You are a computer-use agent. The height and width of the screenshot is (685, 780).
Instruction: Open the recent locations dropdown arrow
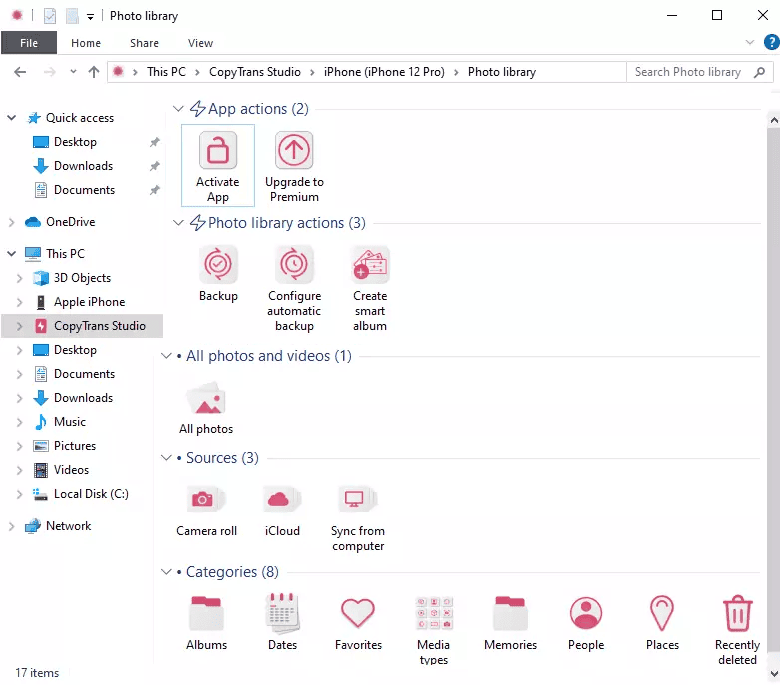click(73, 72)
